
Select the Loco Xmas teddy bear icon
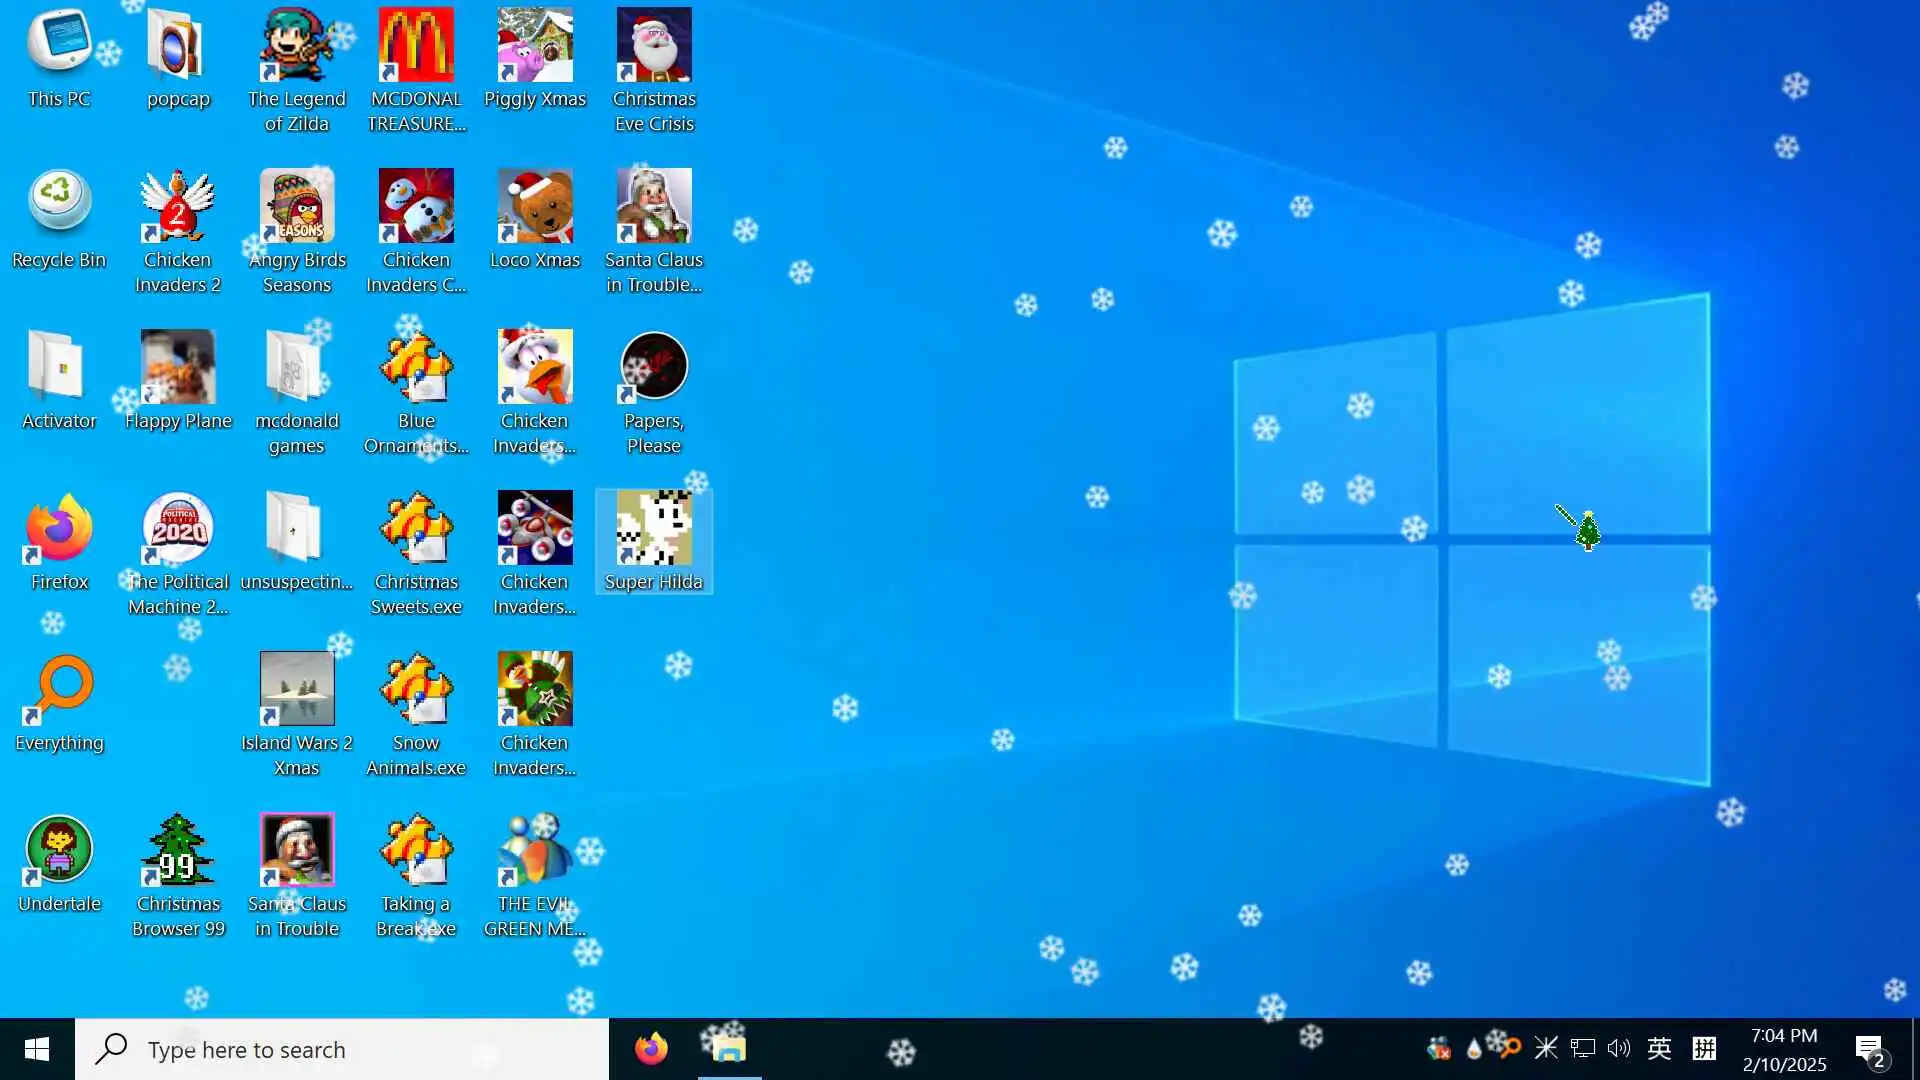point(535,207)
